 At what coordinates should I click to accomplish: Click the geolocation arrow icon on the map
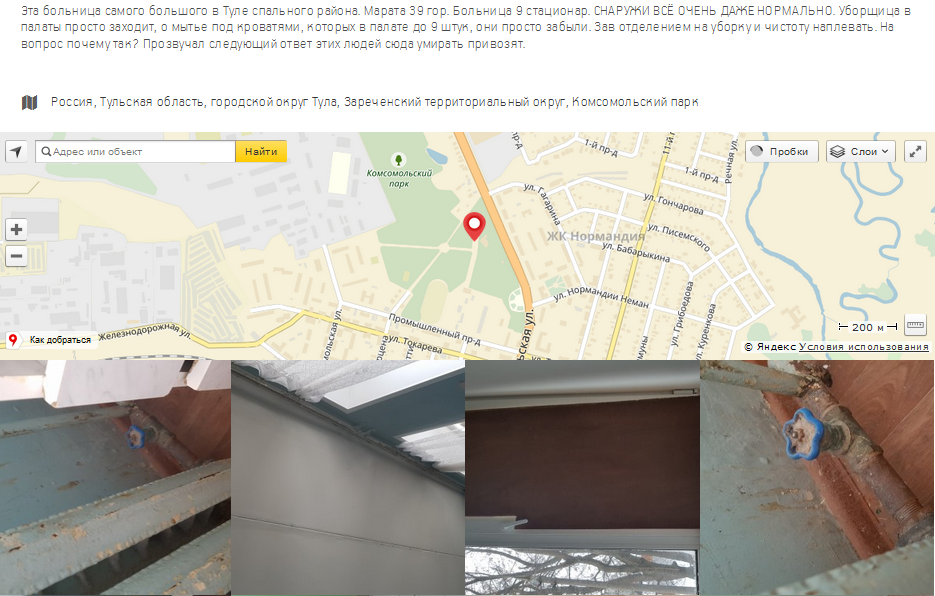(17, 152)
